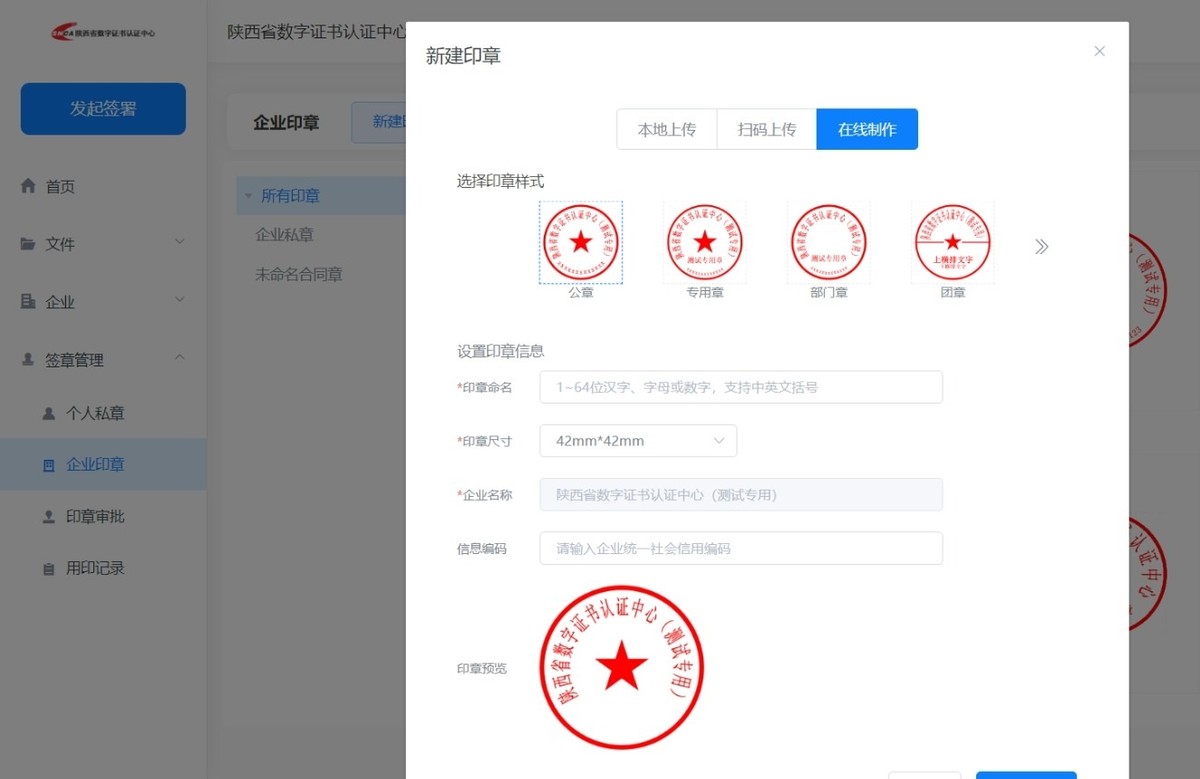Click the 企业印章 enterprise seal icon
The height and width of the screenshot is (779, 1200).
pyautogui.click(x=48, y=464)
